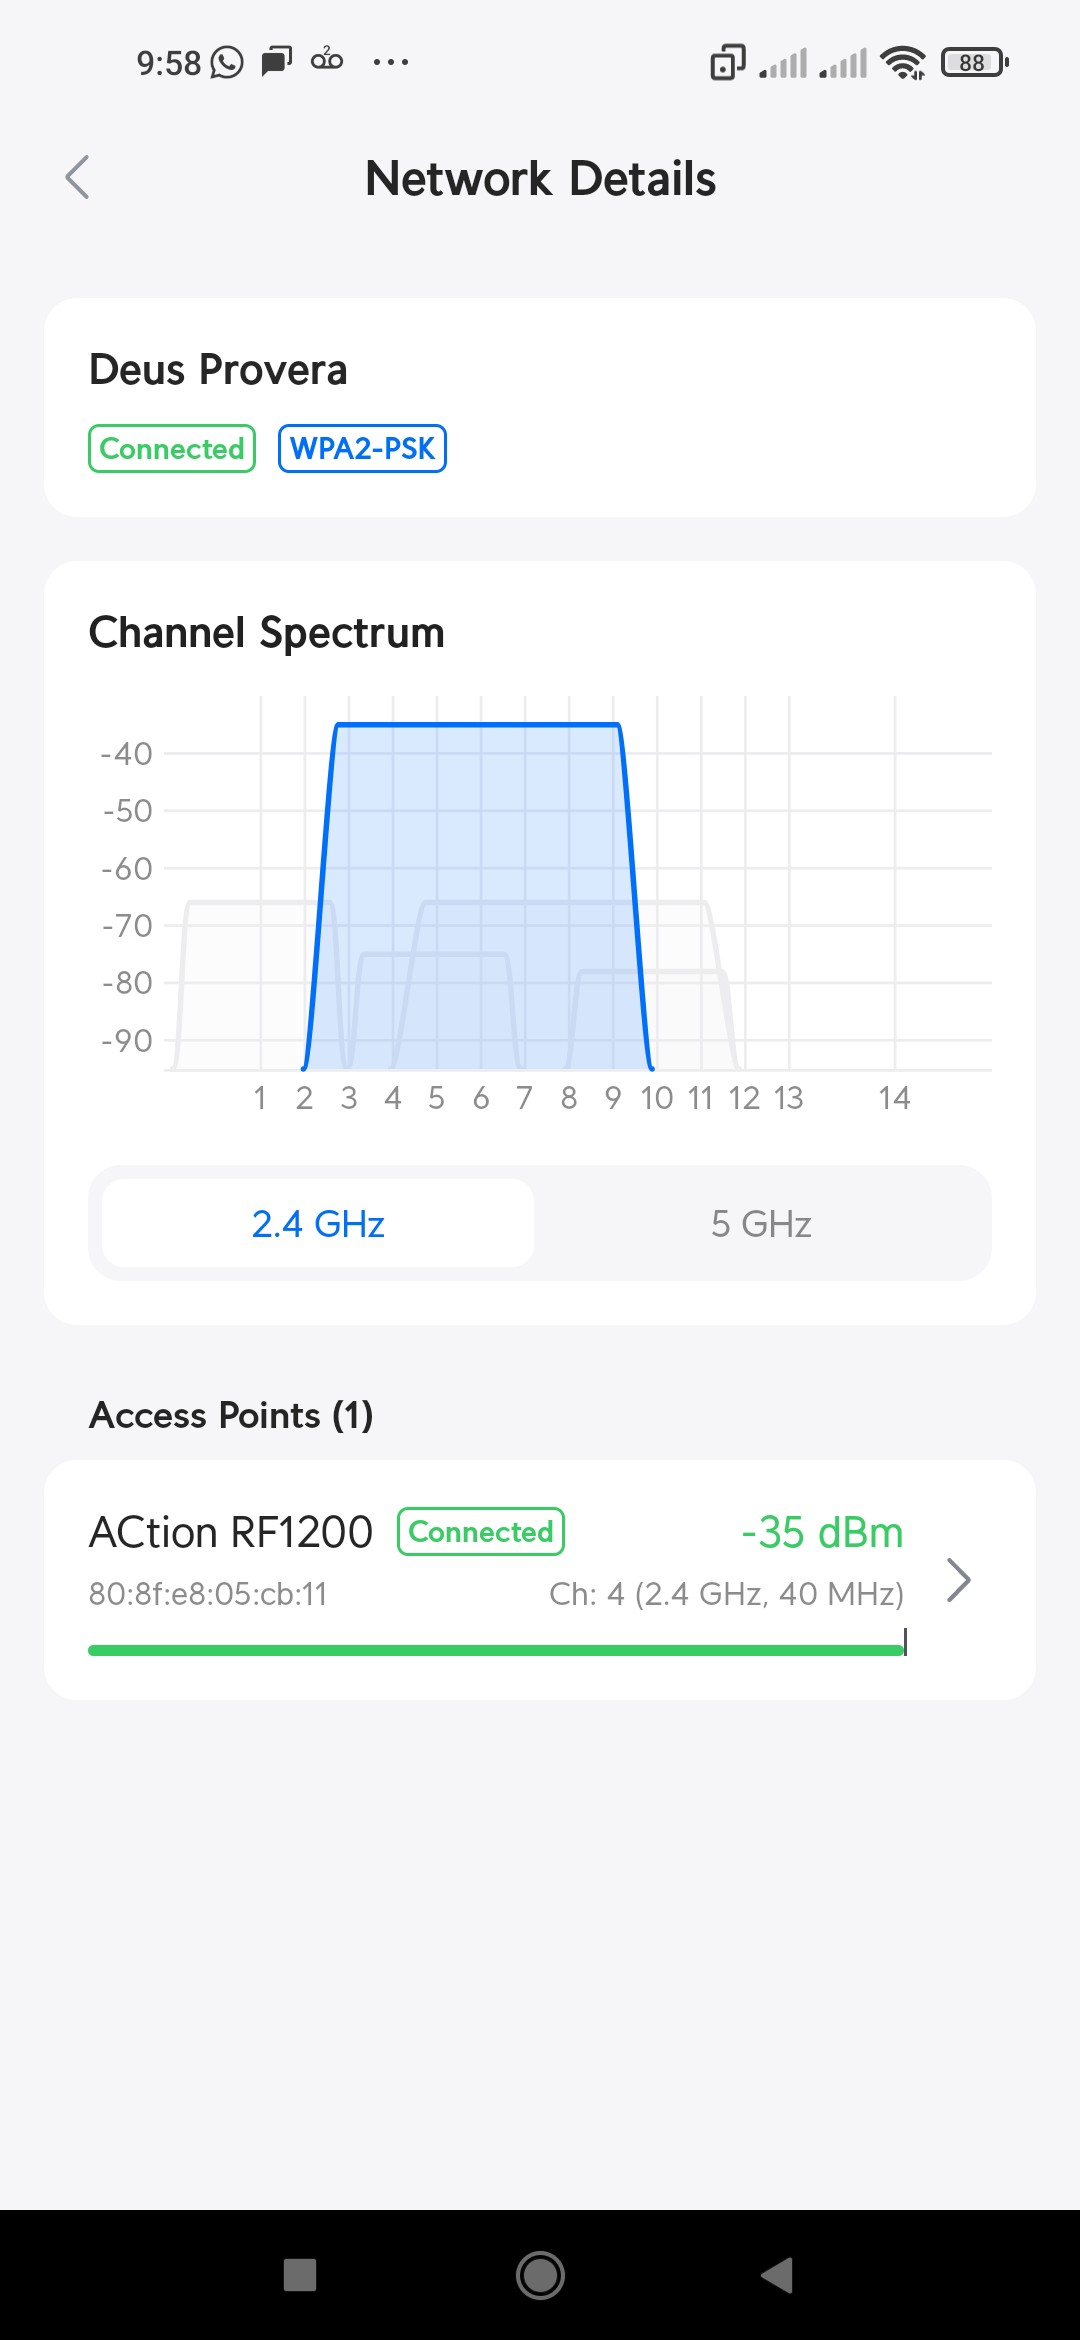Tap the Connected badge beside ACtion RF1200
This screenshot has width=1080, height=2340.
pos(481,1532)
